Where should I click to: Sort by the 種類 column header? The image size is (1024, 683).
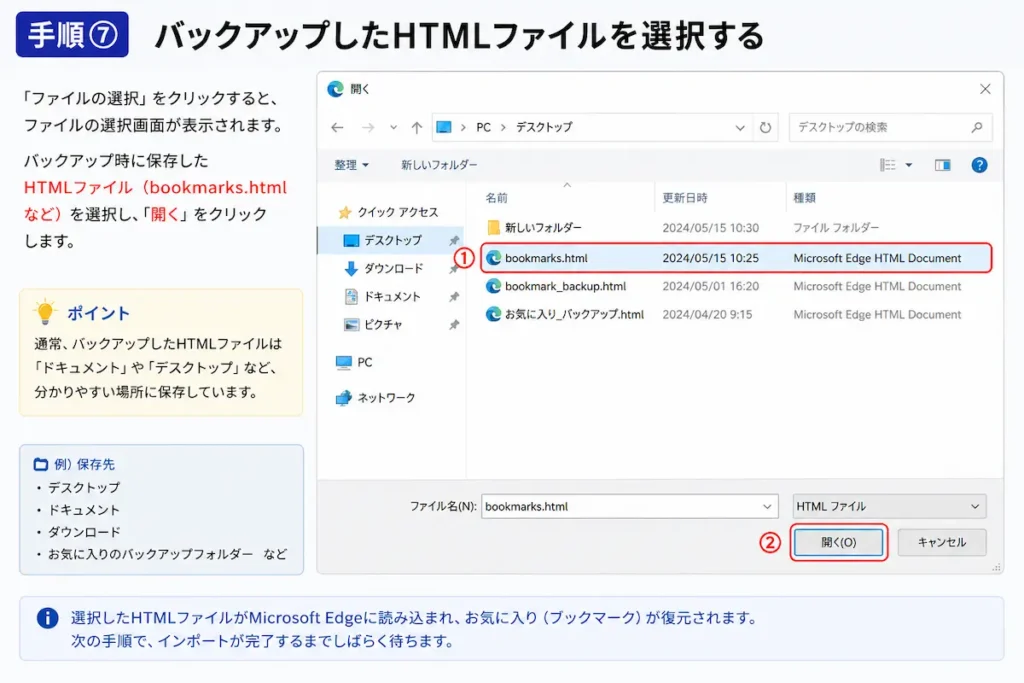click(804, 198)
